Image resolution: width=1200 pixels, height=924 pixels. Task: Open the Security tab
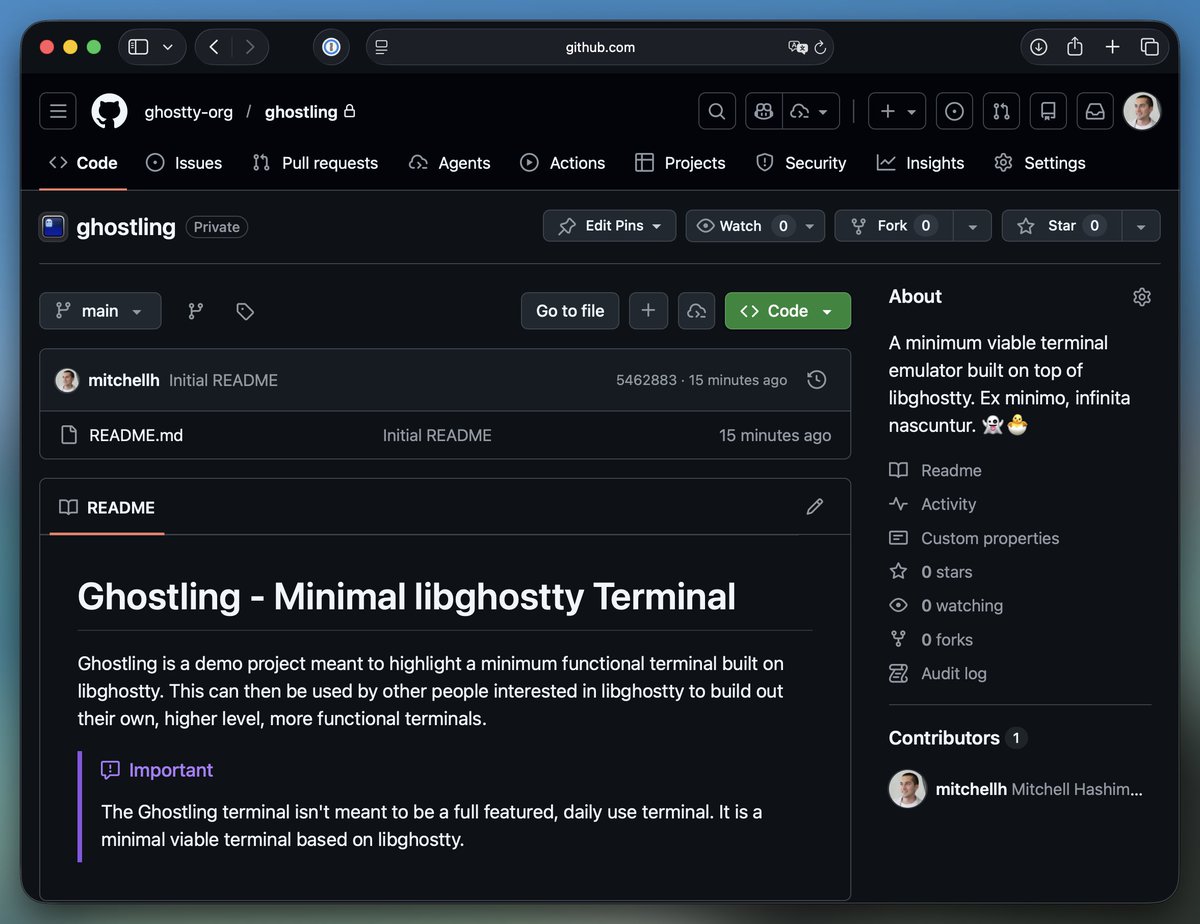(801, 163)
